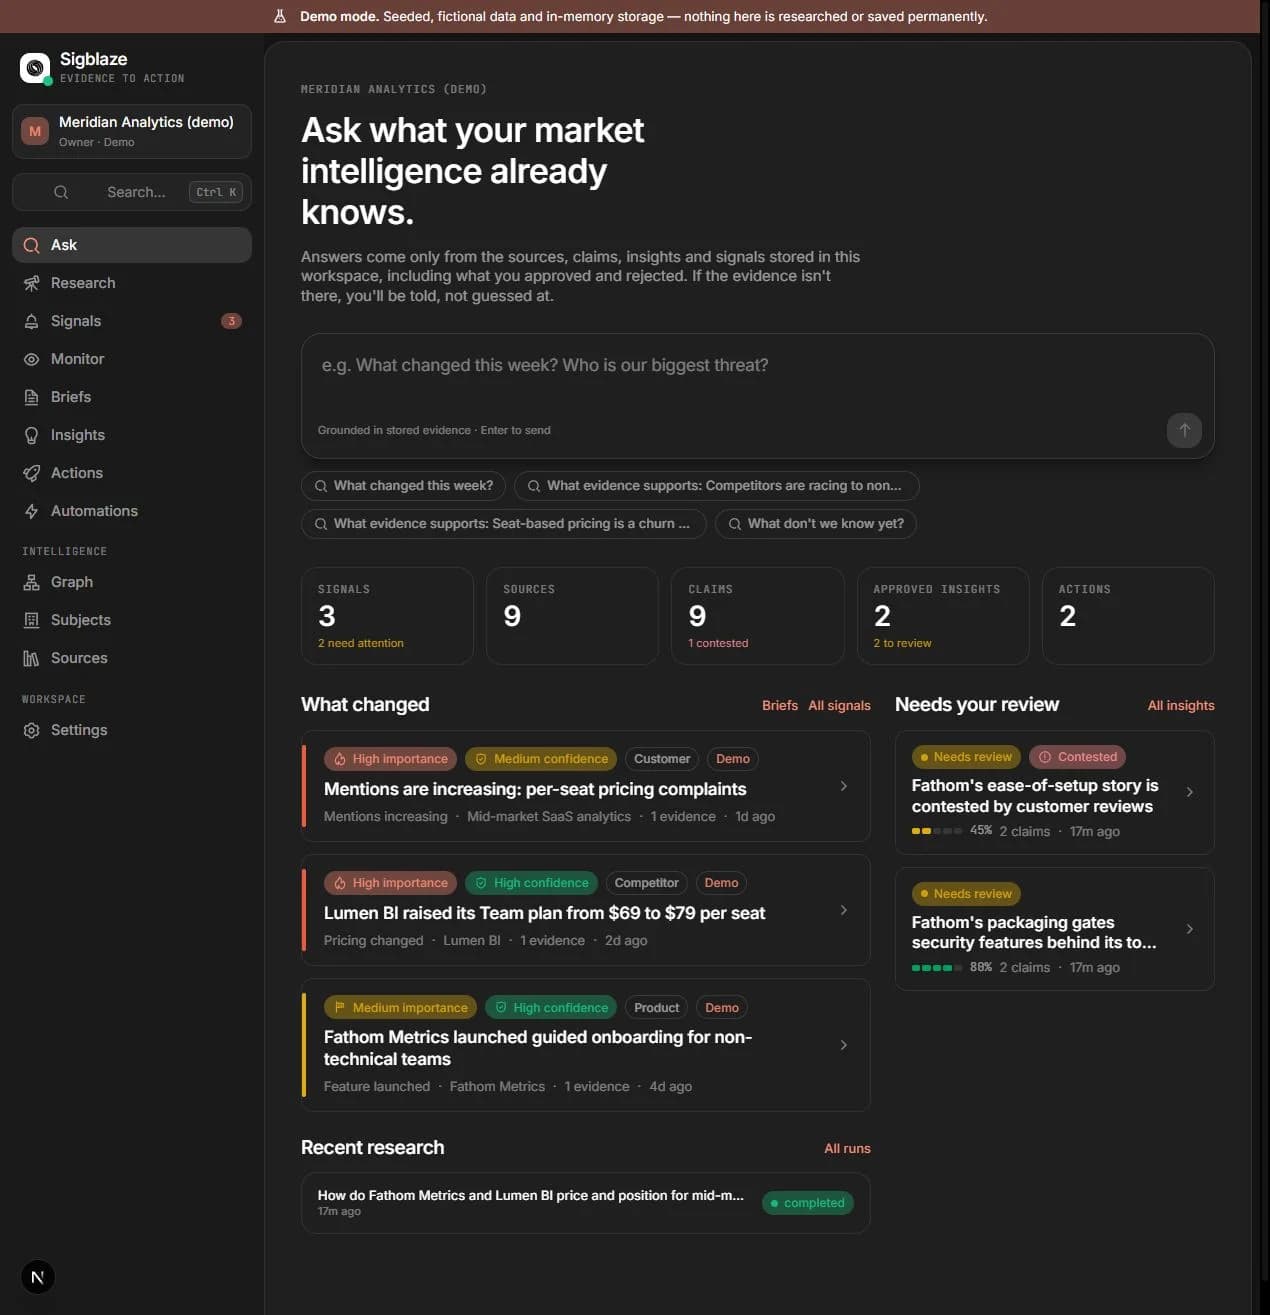
Task: Open the Signals stat card
Action: tap(387, 616)
